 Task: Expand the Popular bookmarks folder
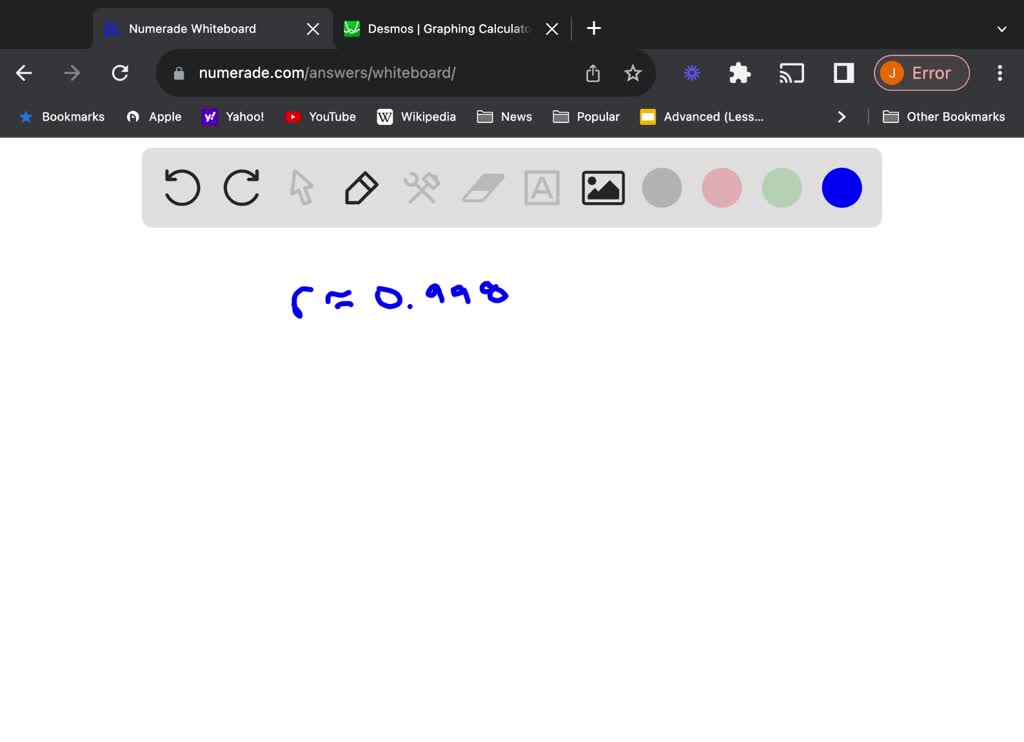[586, 117]
